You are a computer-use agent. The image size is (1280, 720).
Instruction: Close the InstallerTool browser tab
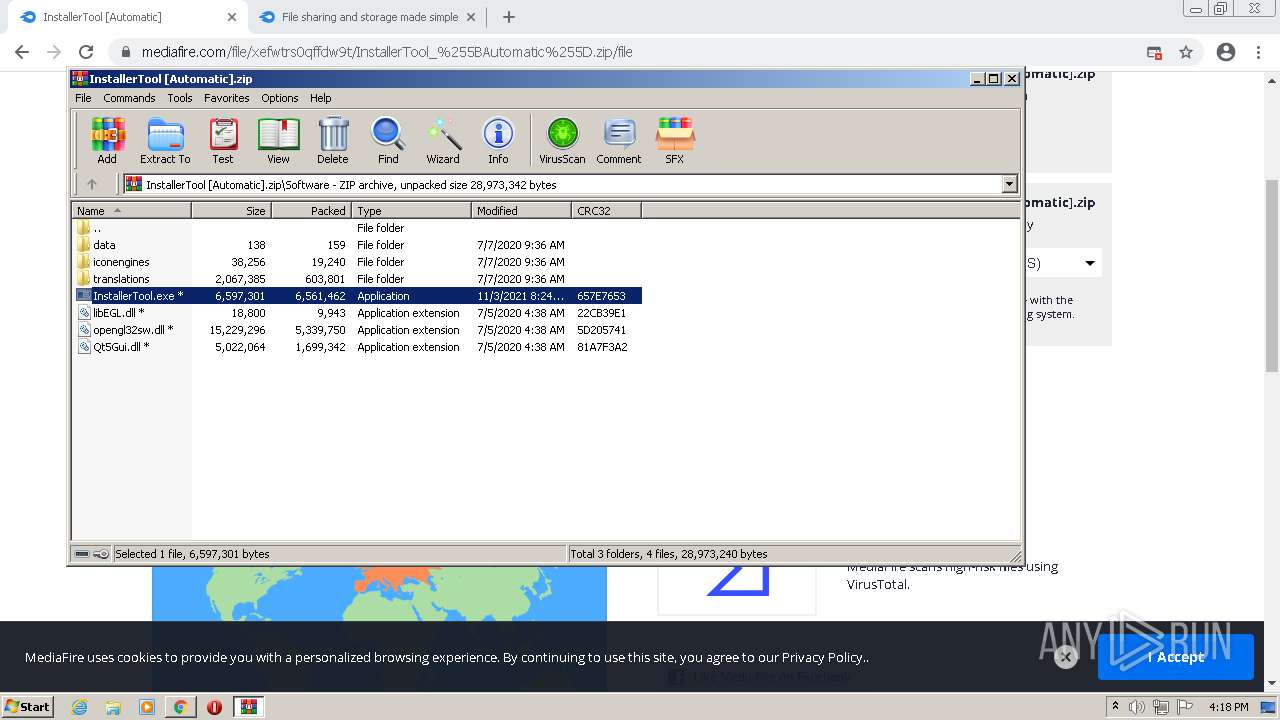[x=232, y=17]
